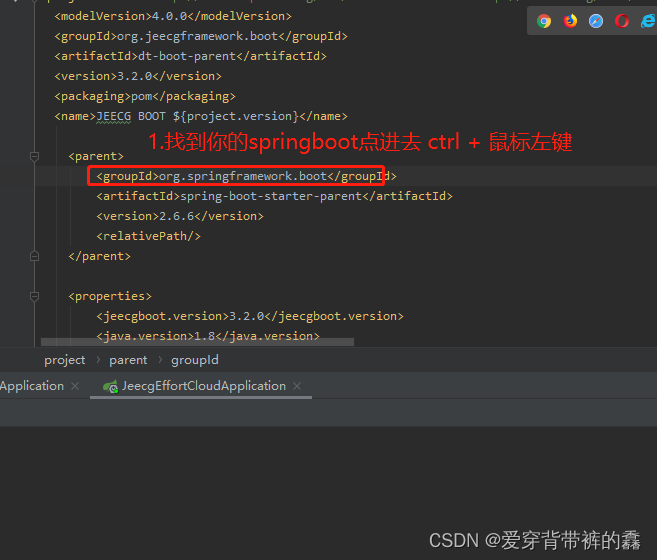The width and height of the screenshot is (657, 560).
Task: Click the closing parent tag
Action: point(100,256)
